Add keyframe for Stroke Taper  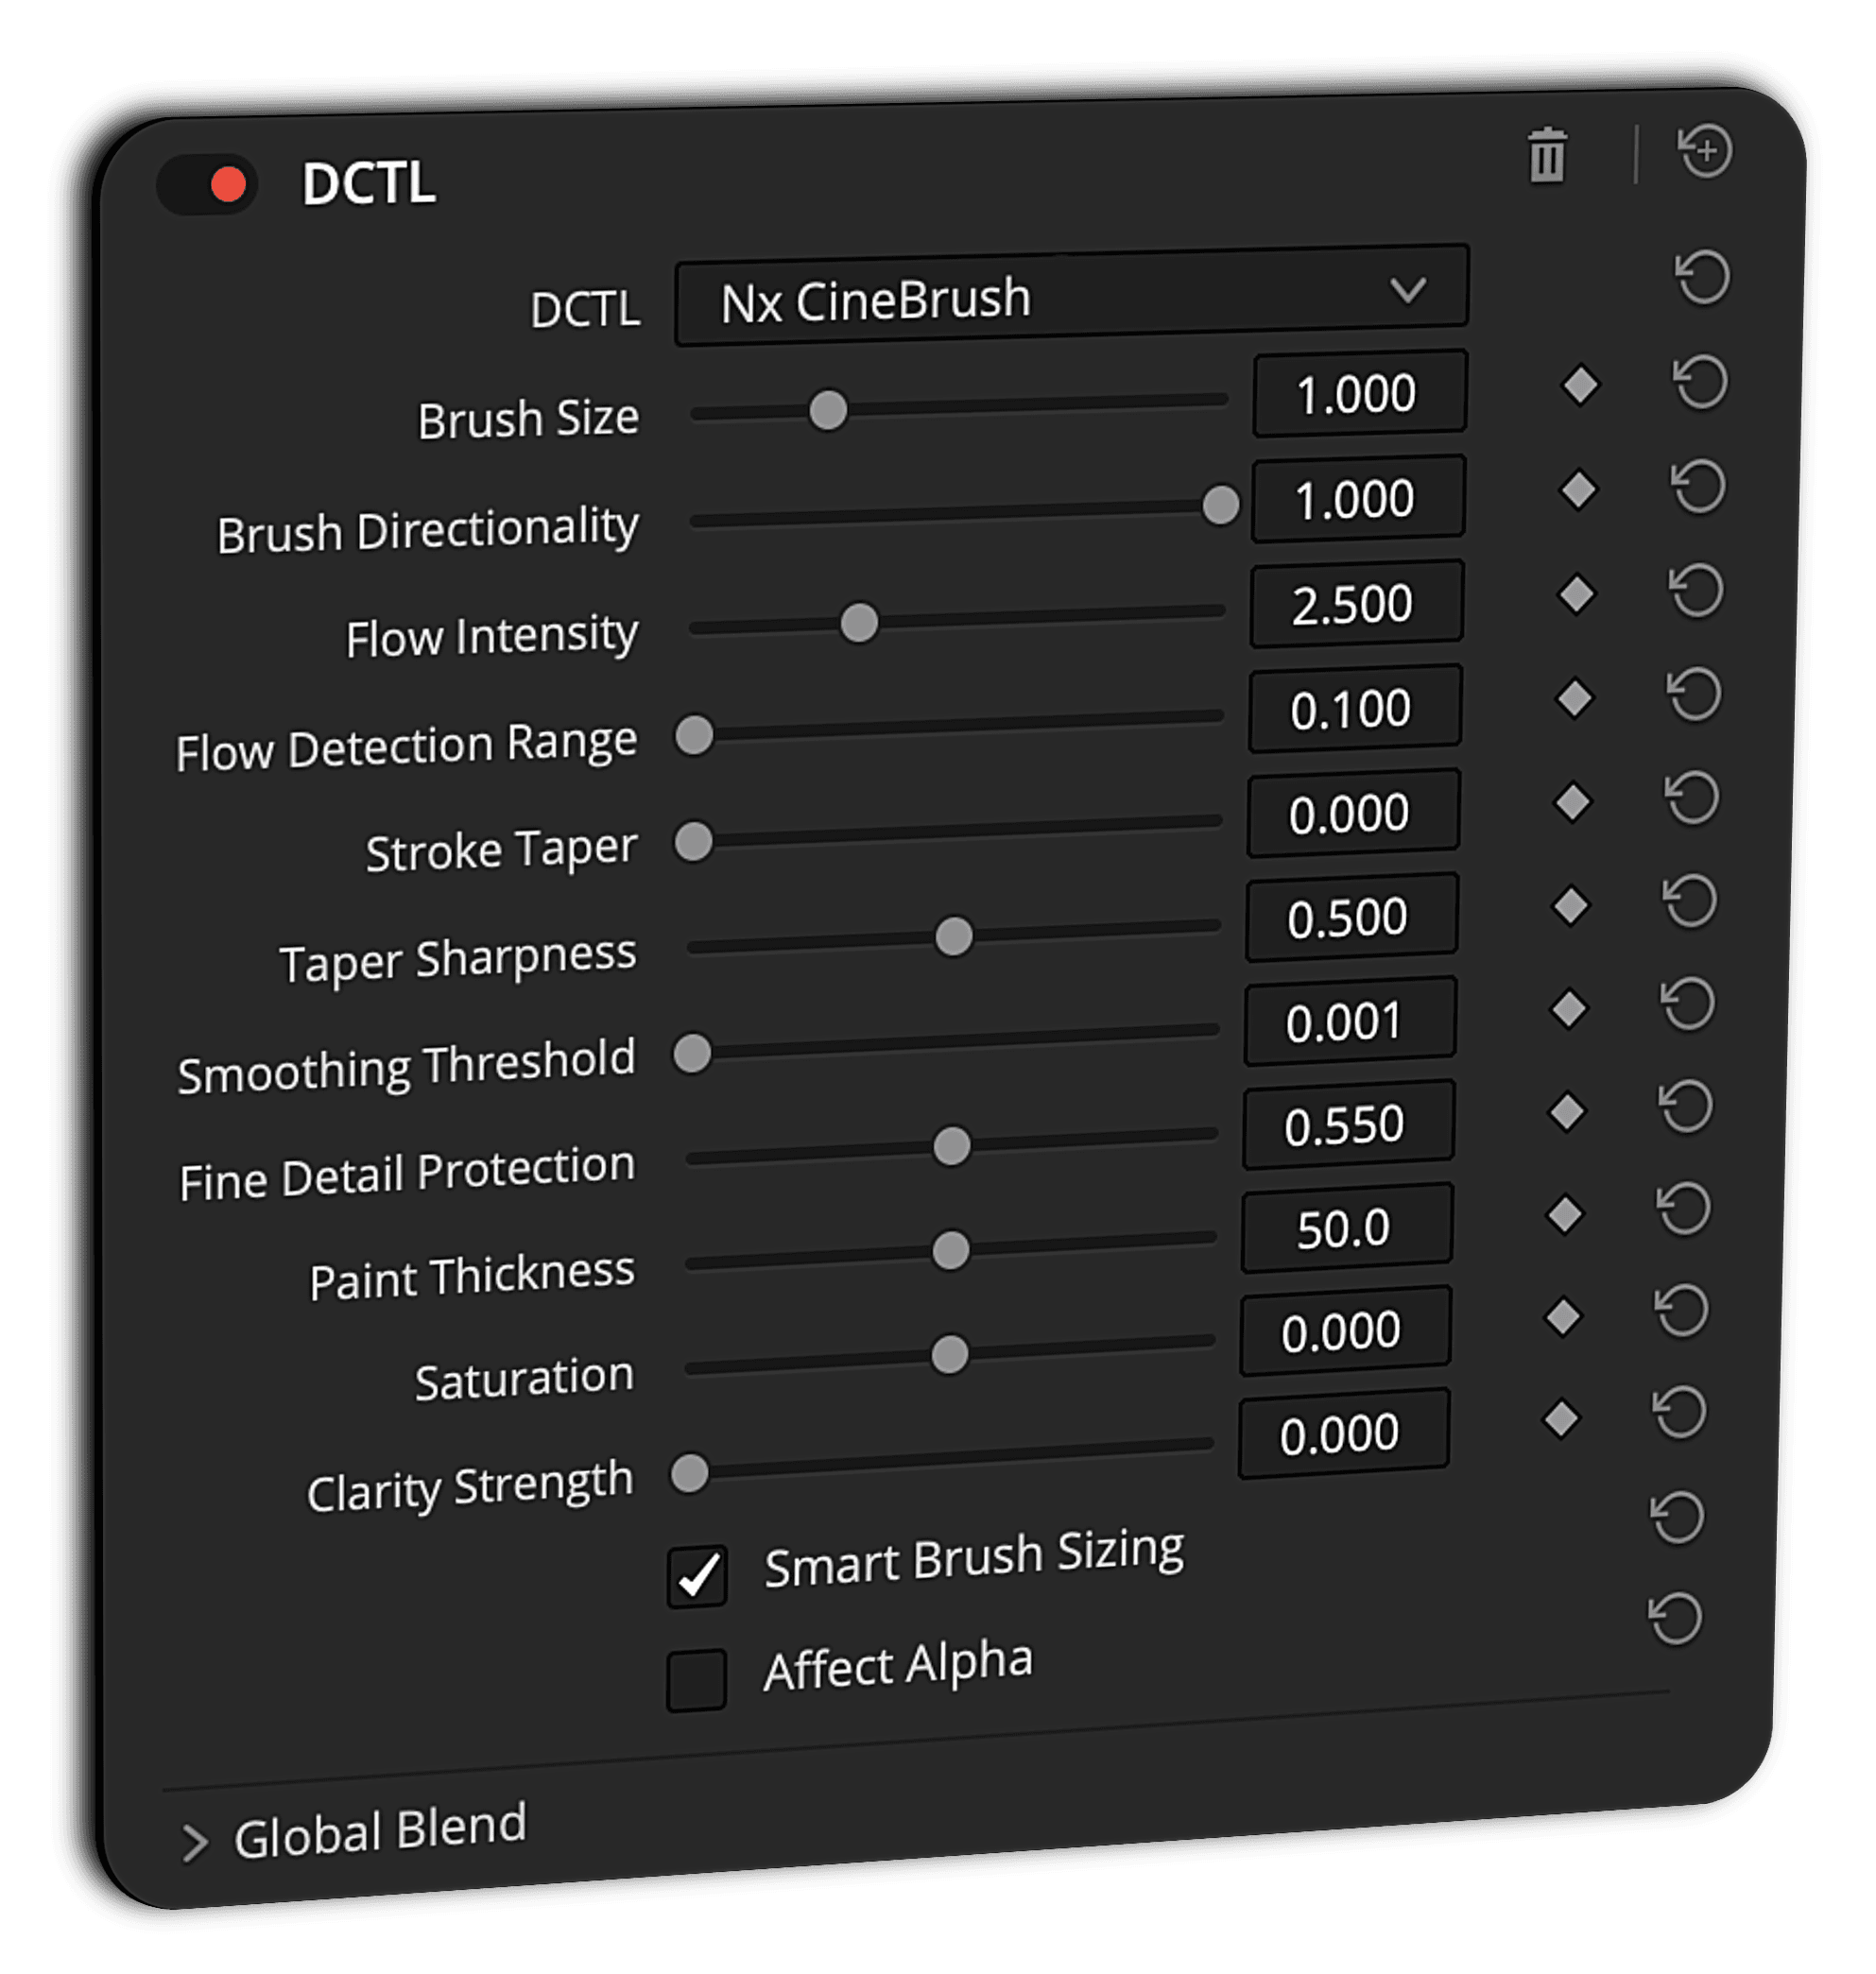click(1573, 801)
